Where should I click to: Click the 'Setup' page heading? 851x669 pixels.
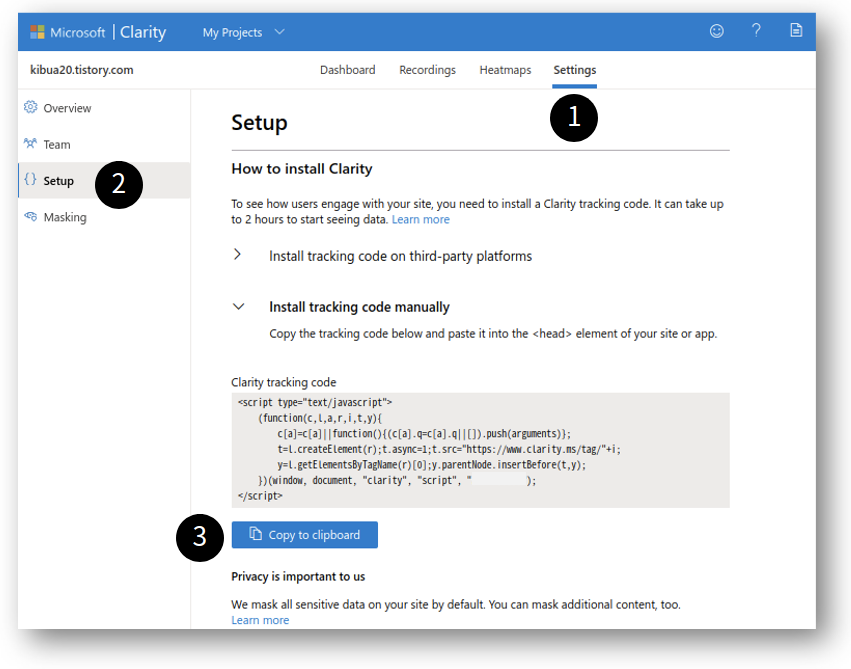click(x=259, y=123)
